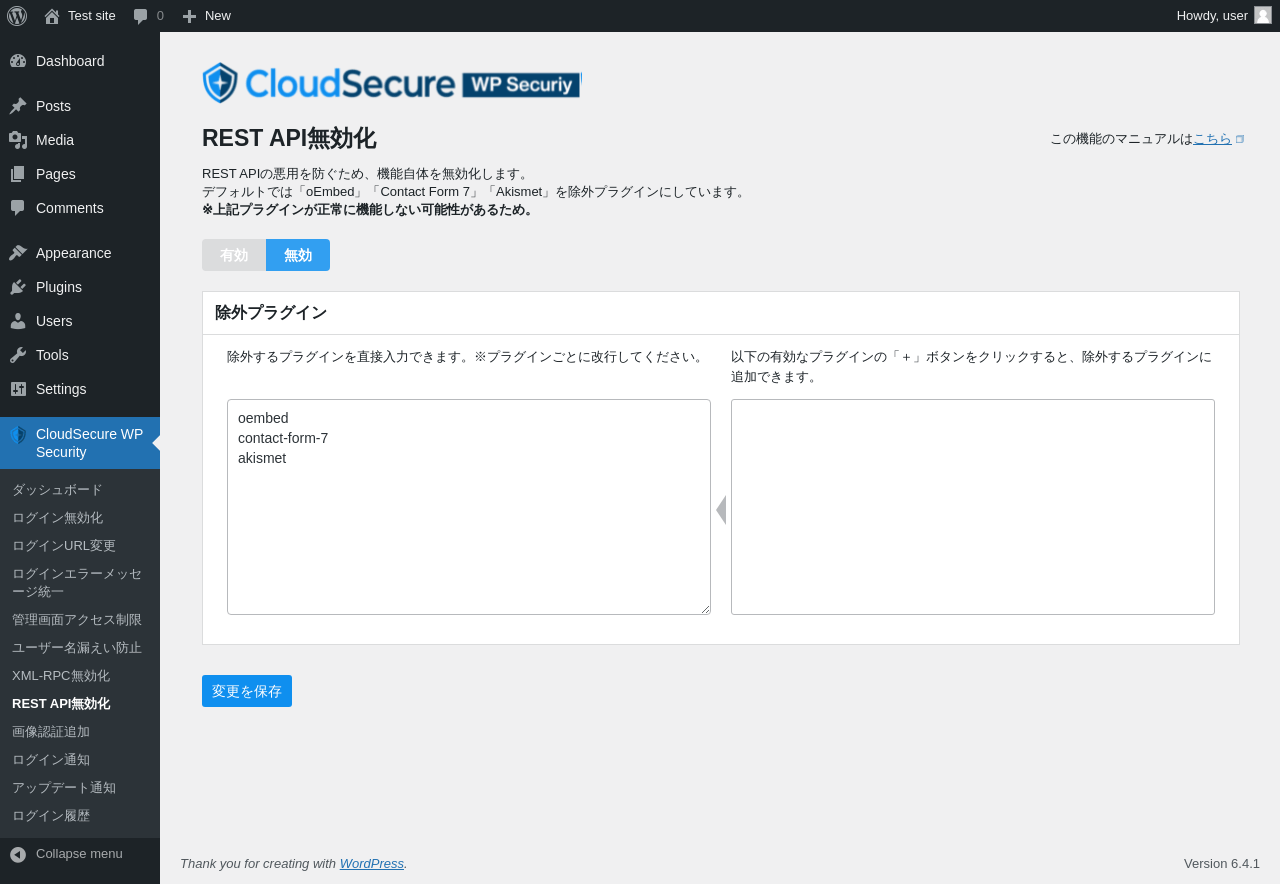Open ログイン履歴 submenu item
1280x884 pixels.
(80, 816)
